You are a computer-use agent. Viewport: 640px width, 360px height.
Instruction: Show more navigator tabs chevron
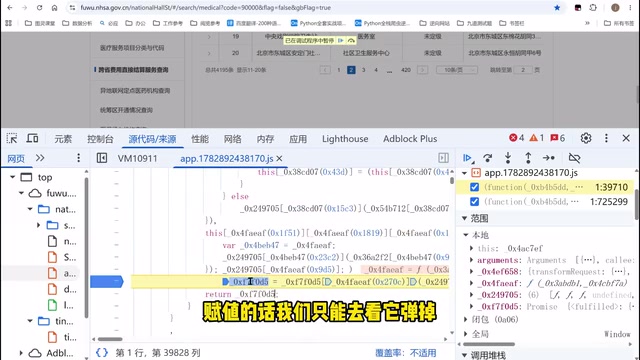(40, 158)
